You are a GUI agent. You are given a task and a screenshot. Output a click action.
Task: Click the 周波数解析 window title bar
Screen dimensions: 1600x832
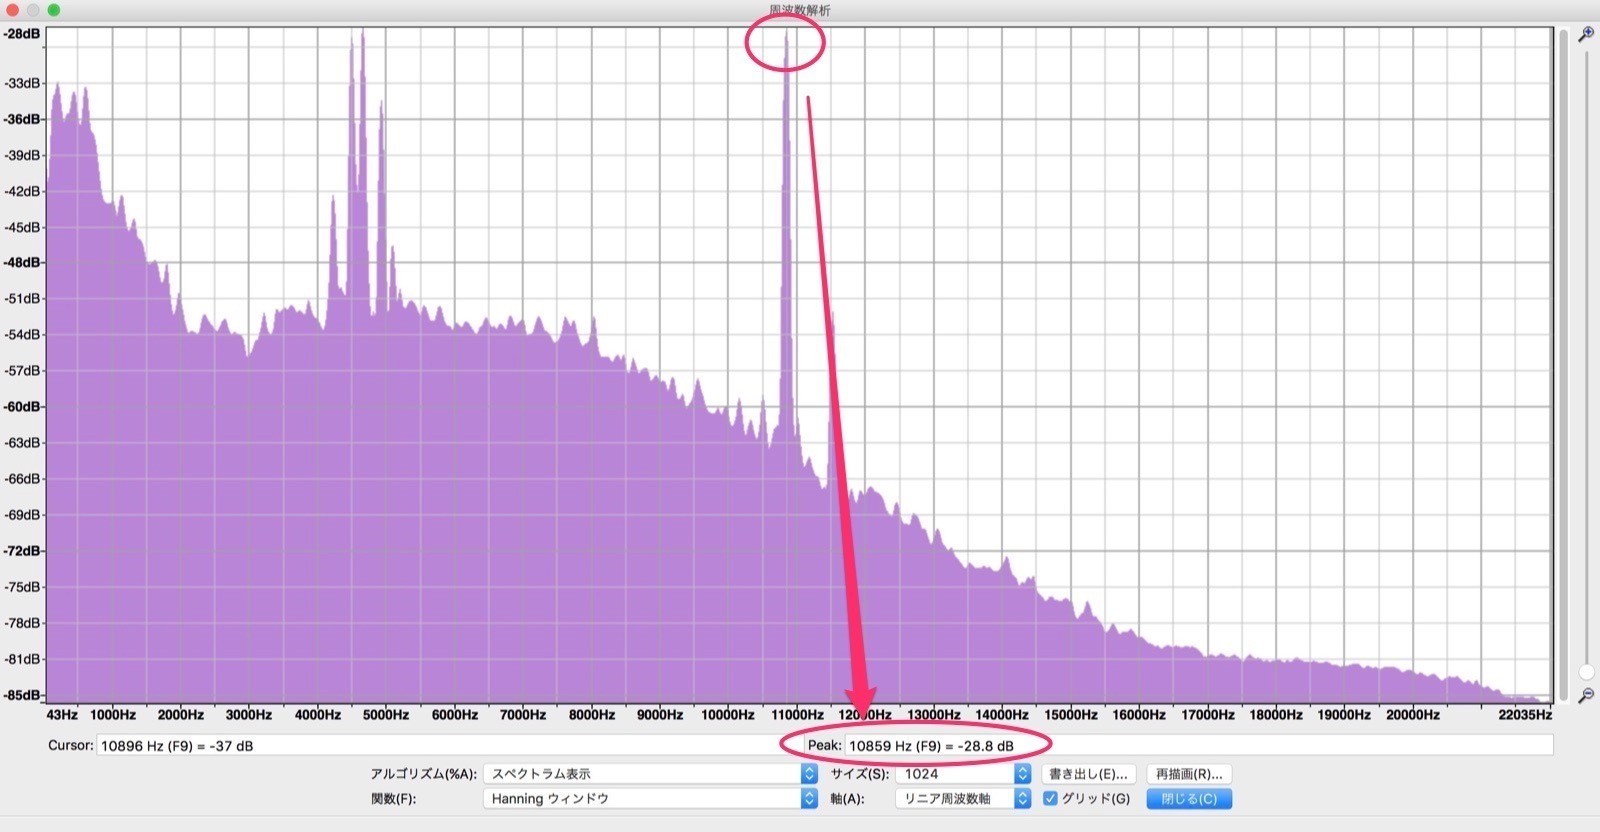pos(800,10)
